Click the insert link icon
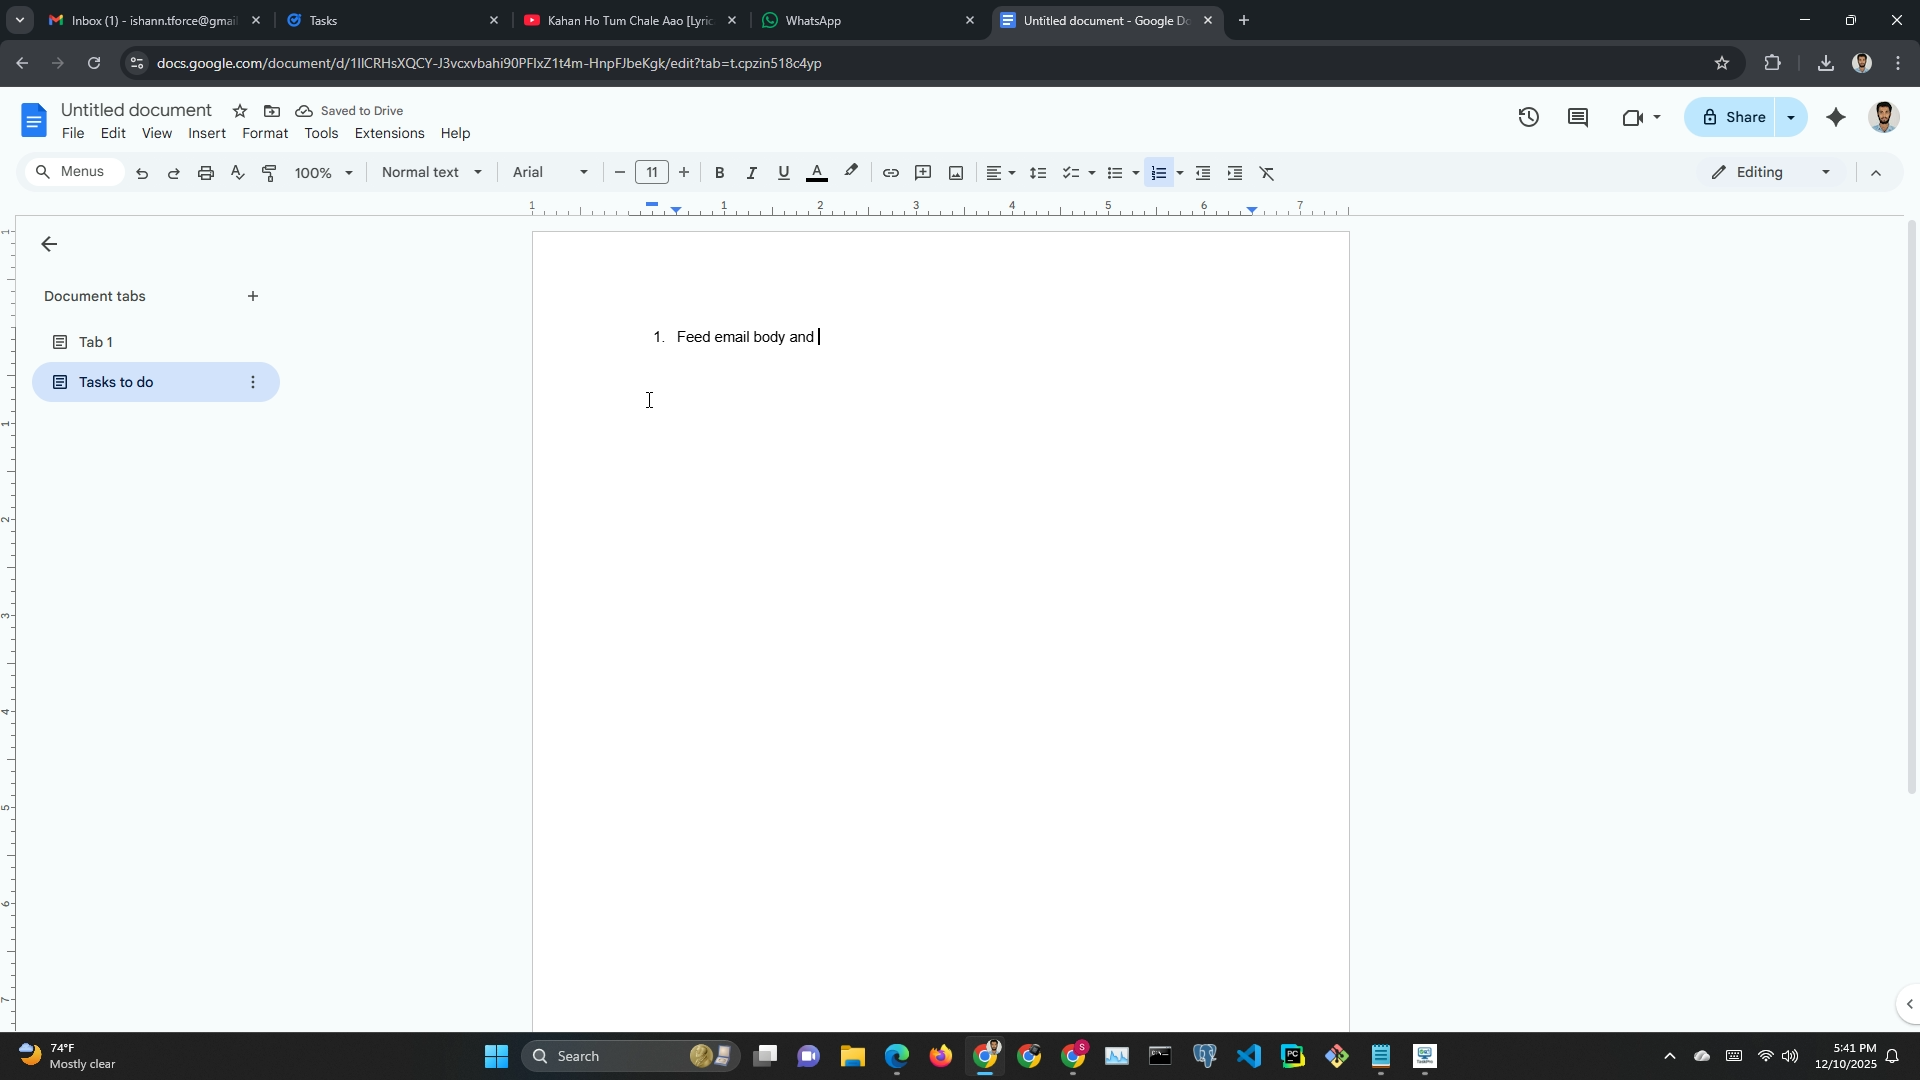The width and height of the screenshot is (1920, 1080). pyautogui.click(x=890, y=173)
